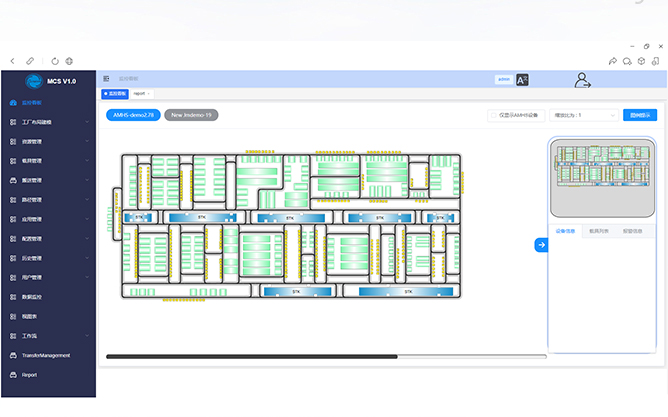Expand the 工厂布局建模 menu chevron

coord(87,122)
